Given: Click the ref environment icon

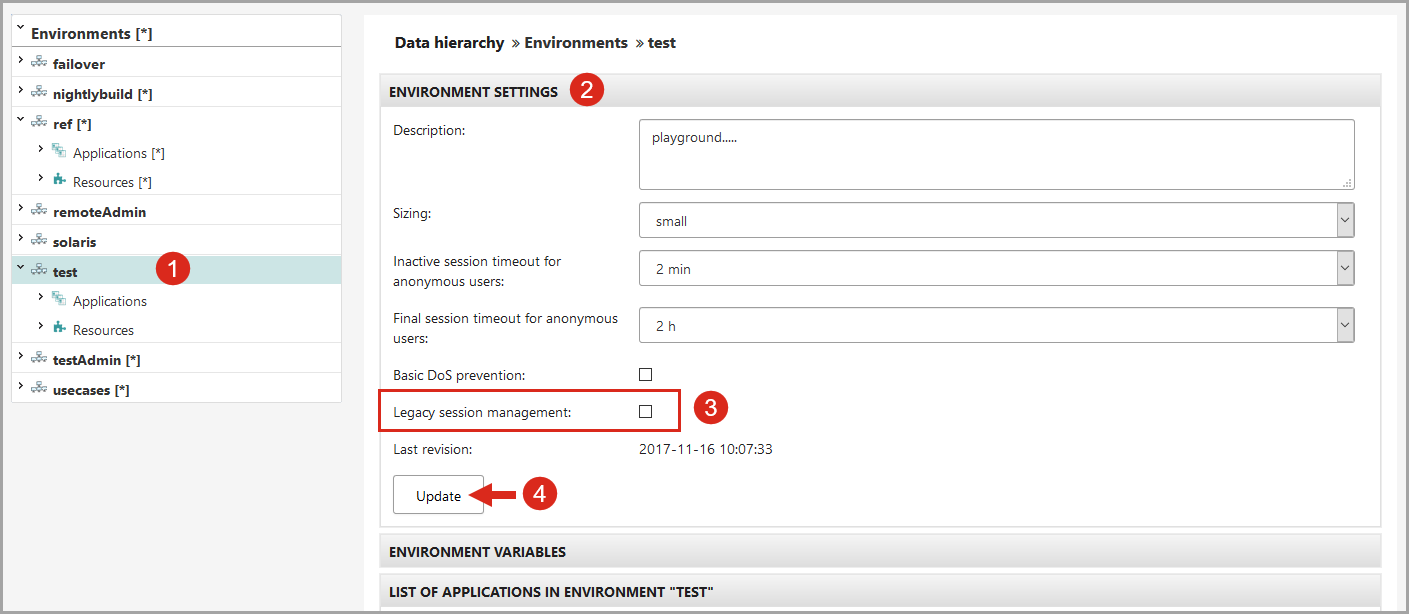Looking at the screenshot, I should [39, 123].
